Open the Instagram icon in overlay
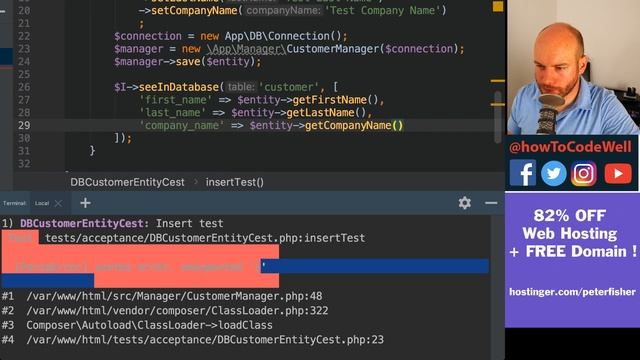Viewport: 640px width, 360px height. click(584, 173)
